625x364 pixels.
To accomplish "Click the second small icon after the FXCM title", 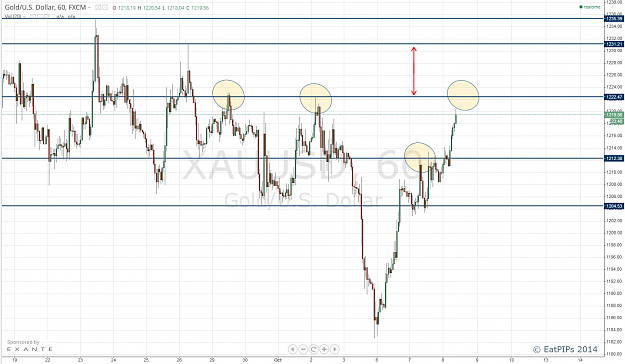I will 105,8.
